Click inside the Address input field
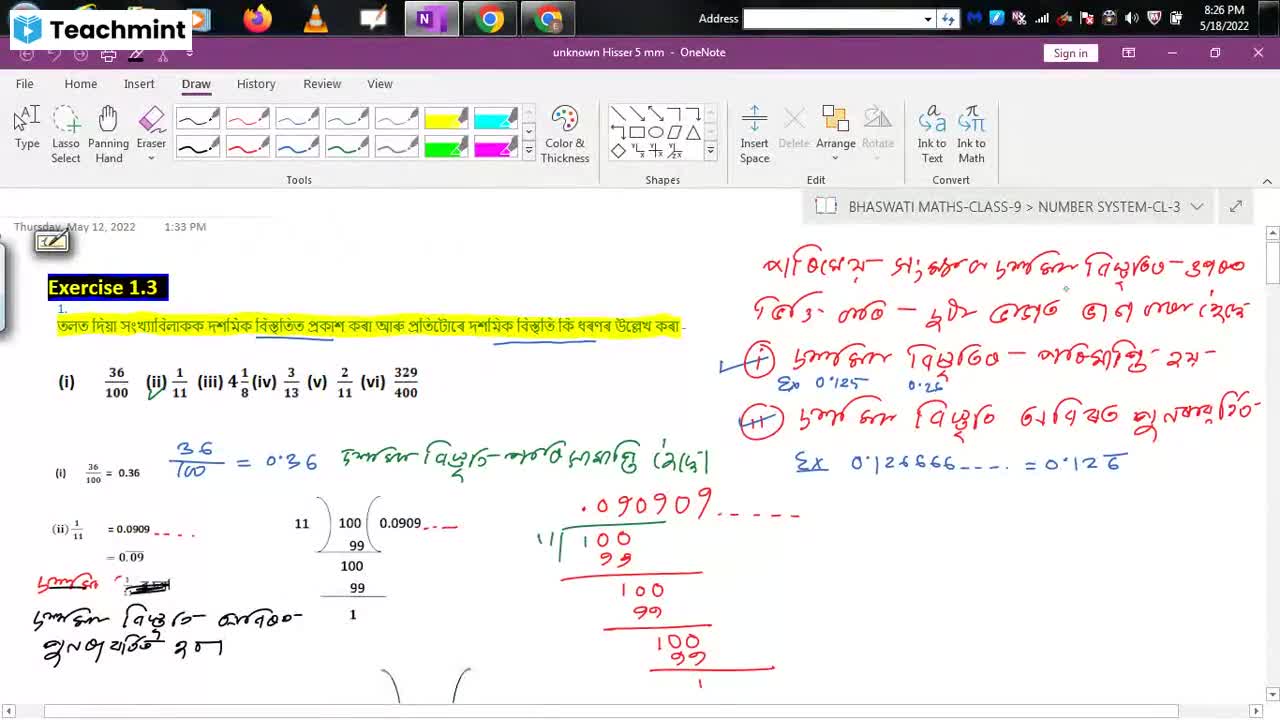Image resolution: width=1280 pixels, height=720 pixels. 835,18
